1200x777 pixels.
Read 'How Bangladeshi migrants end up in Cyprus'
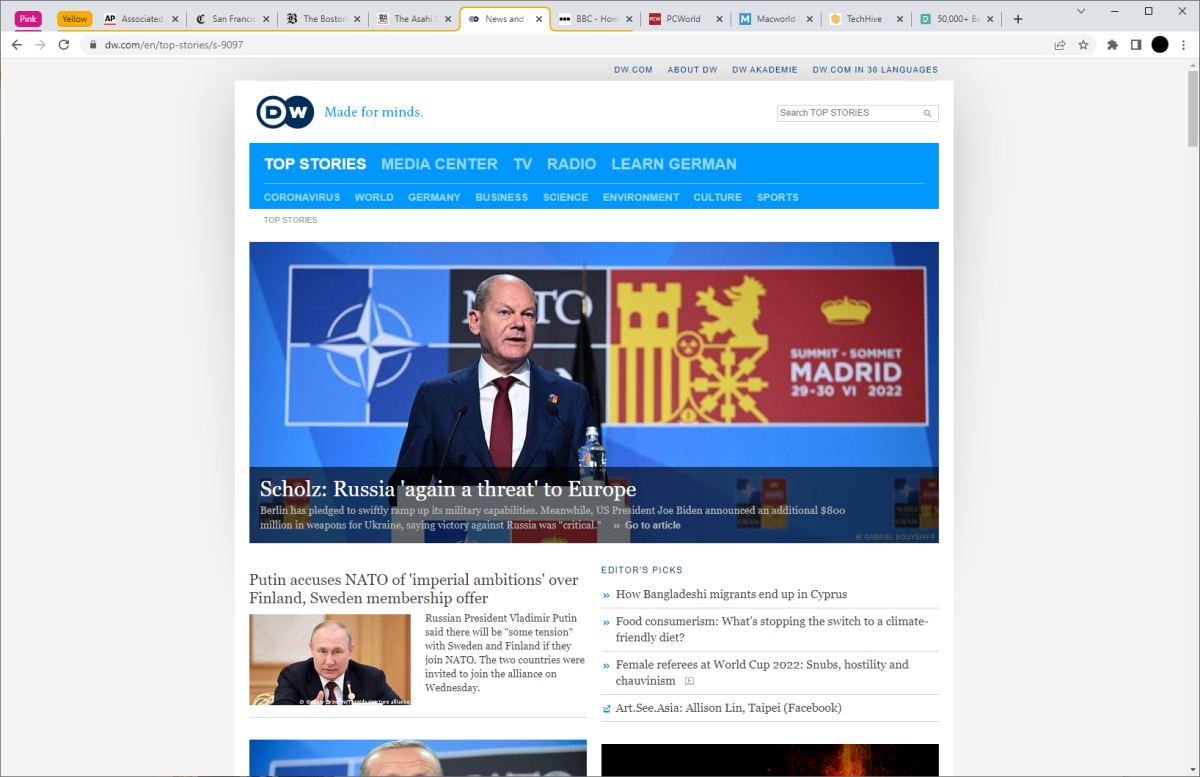pyautogui.click(x=731, y=594)
